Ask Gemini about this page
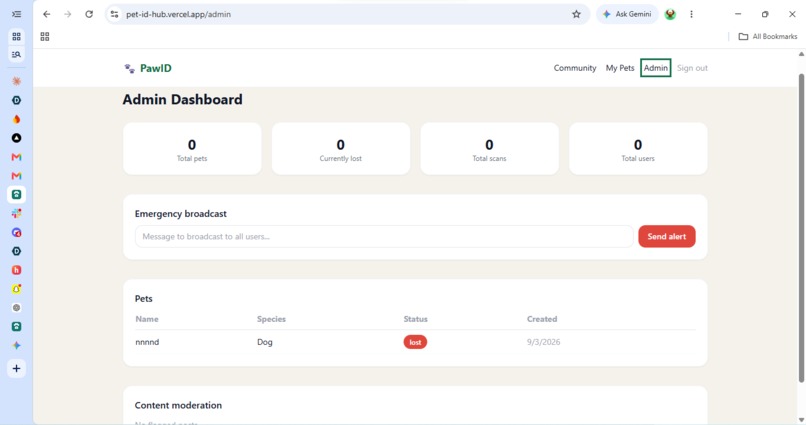 pos(627,14)
